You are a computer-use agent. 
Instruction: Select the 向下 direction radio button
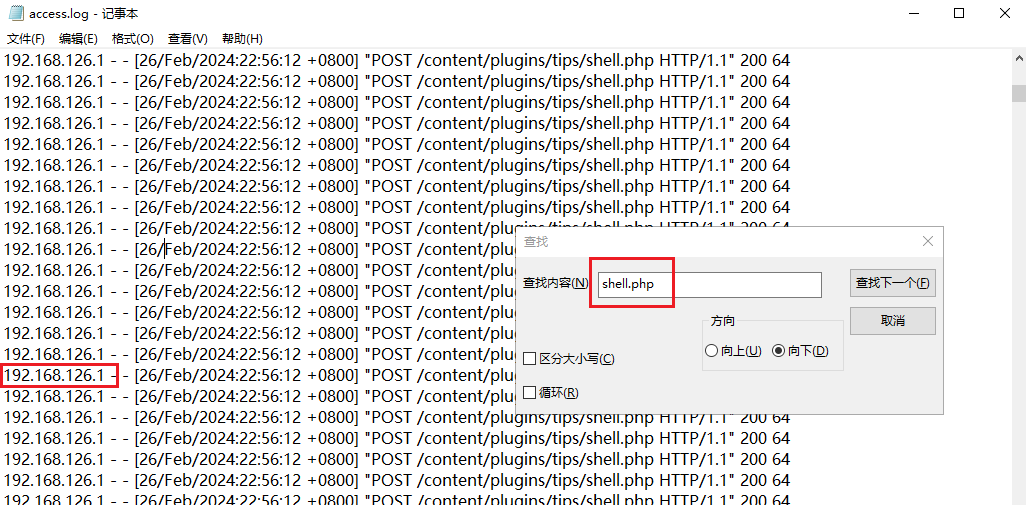coord(778,351)
